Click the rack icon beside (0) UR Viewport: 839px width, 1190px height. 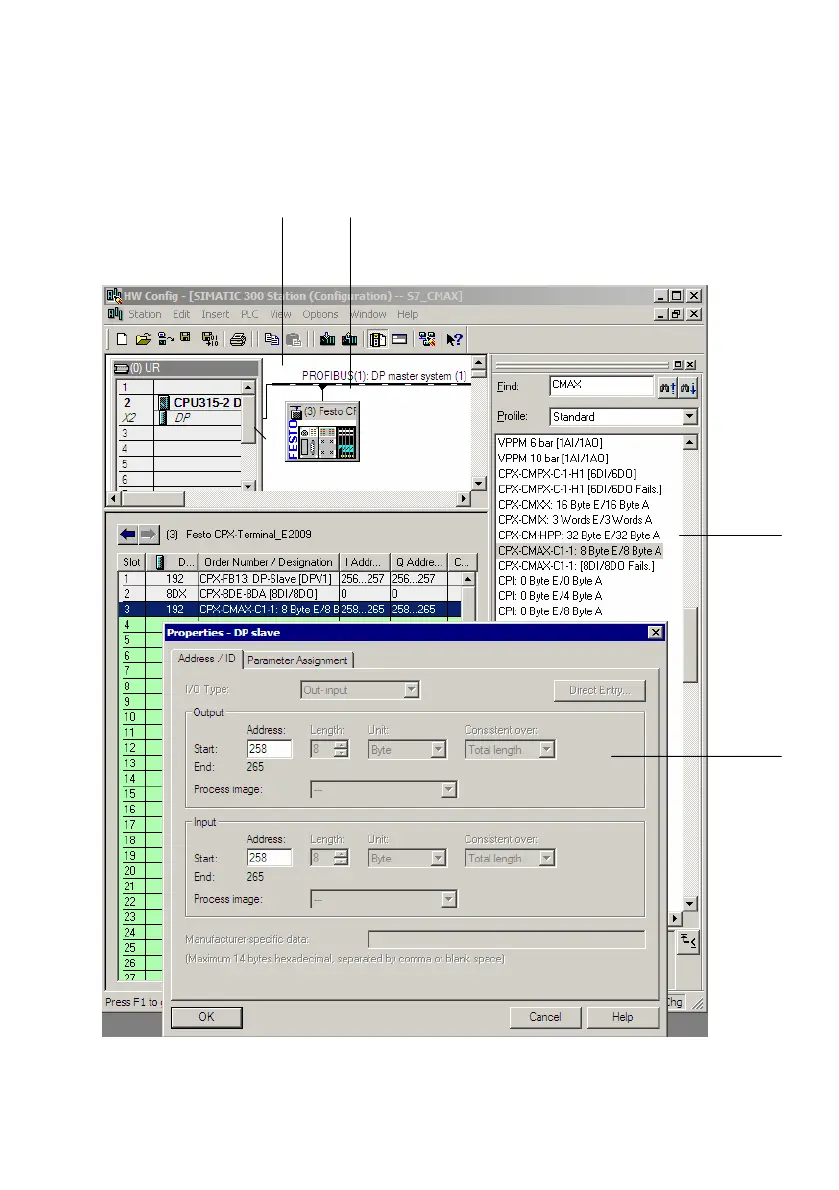(x=121, y=368)
